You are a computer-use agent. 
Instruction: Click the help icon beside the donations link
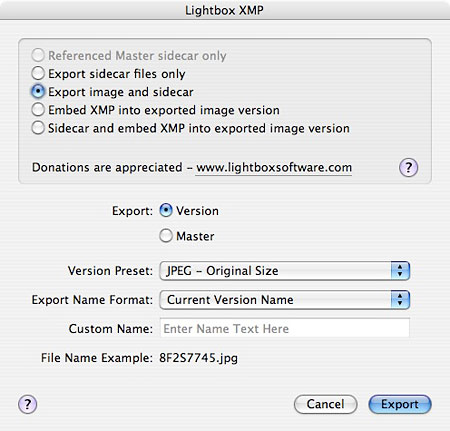point(408,167)
